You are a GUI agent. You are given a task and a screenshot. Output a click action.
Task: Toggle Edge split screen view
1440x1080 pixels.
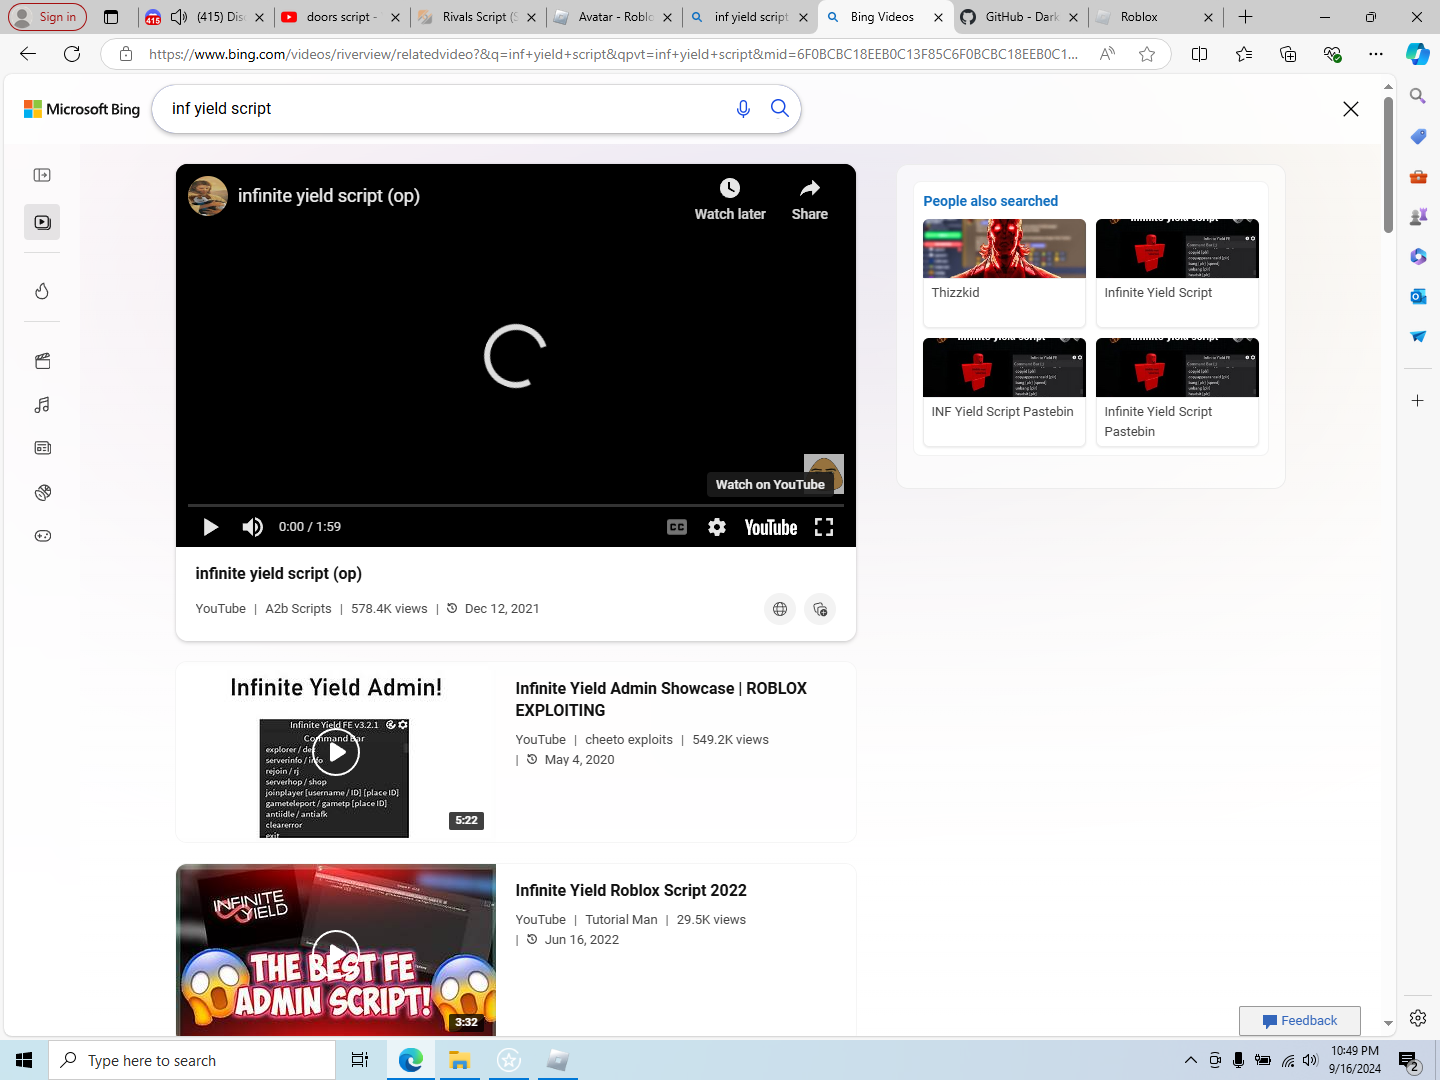pyautogui.click(x=1200, y=54)
